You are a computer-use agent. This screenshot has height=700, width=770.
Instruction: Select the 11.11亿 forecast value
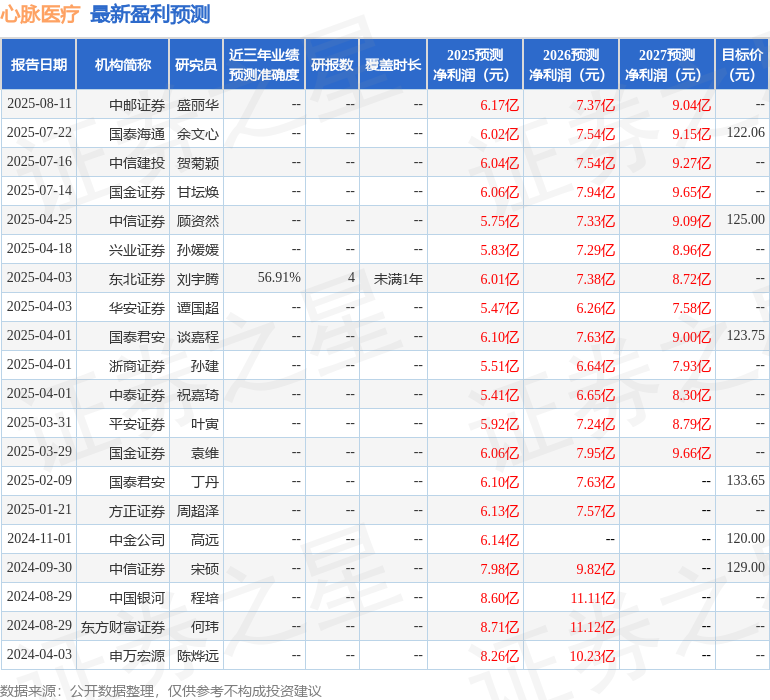[x=593, y=598]
